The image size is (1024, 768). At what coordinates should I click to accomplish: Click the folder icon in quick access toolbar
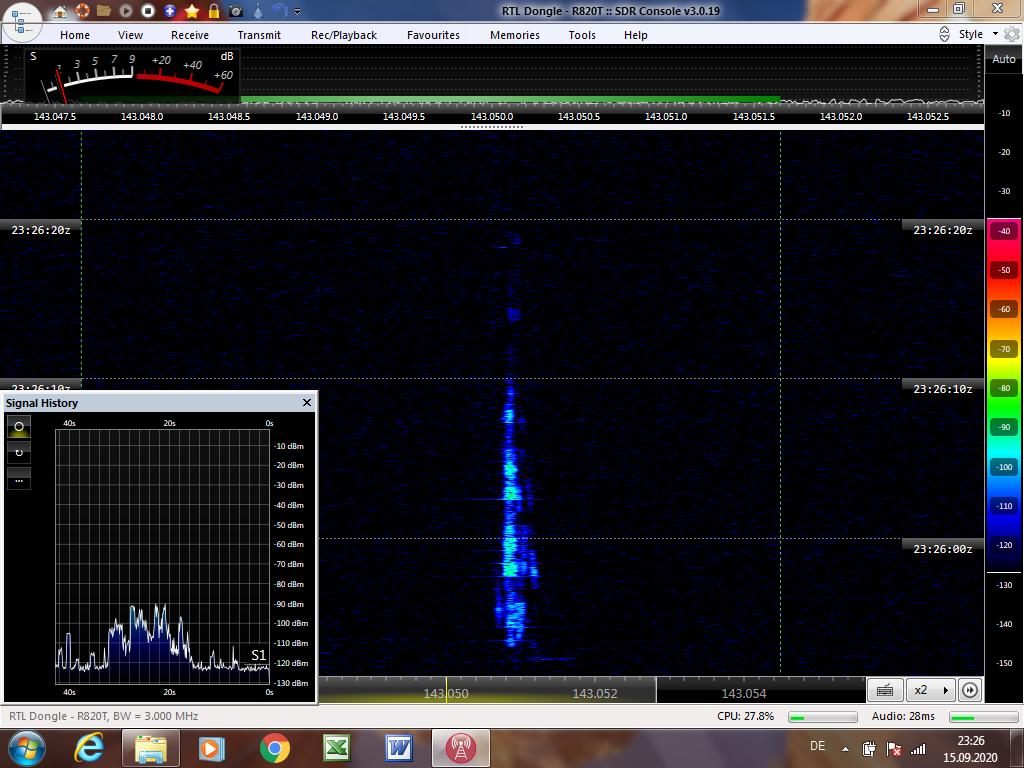[x=103, y=11]
